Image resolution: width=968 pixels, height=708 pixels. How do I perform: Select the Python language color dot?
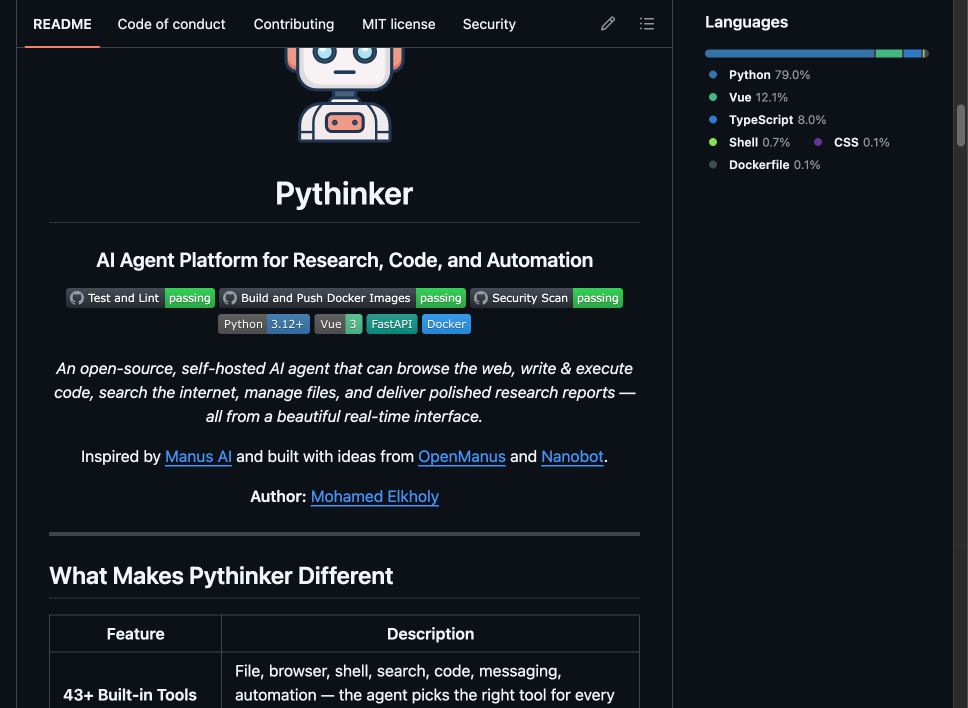(714, 74)
